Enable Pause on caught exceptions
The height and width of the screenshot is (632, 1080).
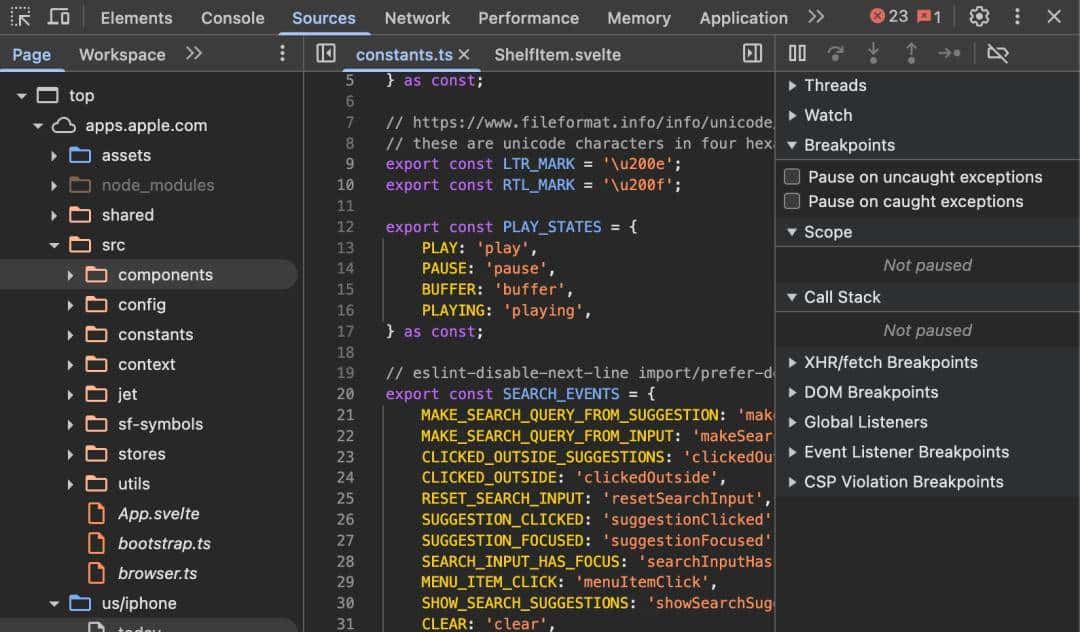[792, 201]
